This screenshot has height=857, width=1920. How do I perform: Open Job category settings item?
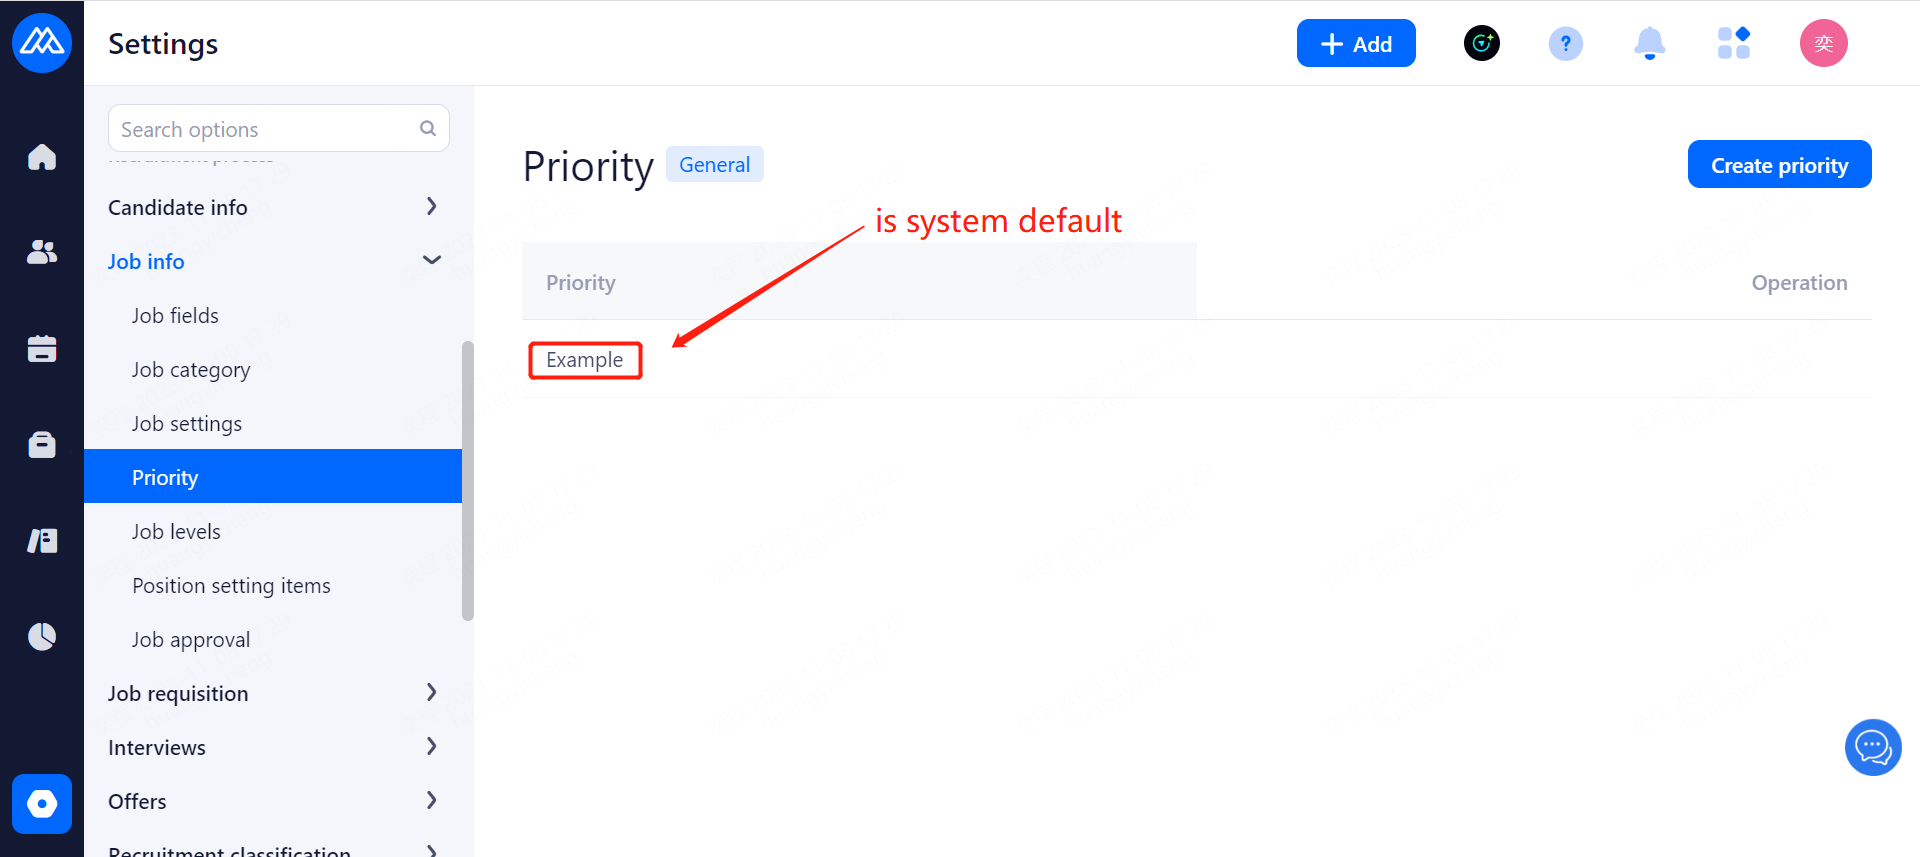point(191,370)
